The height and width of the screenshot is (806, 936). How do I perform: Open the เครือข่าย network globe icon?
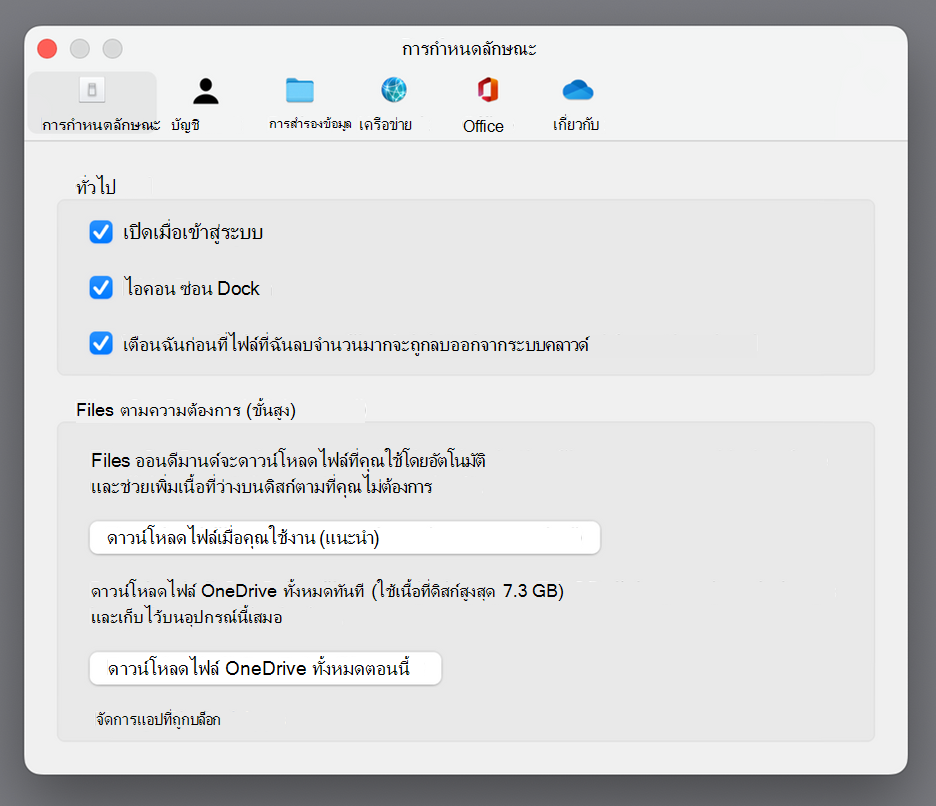tap(394, 90)
